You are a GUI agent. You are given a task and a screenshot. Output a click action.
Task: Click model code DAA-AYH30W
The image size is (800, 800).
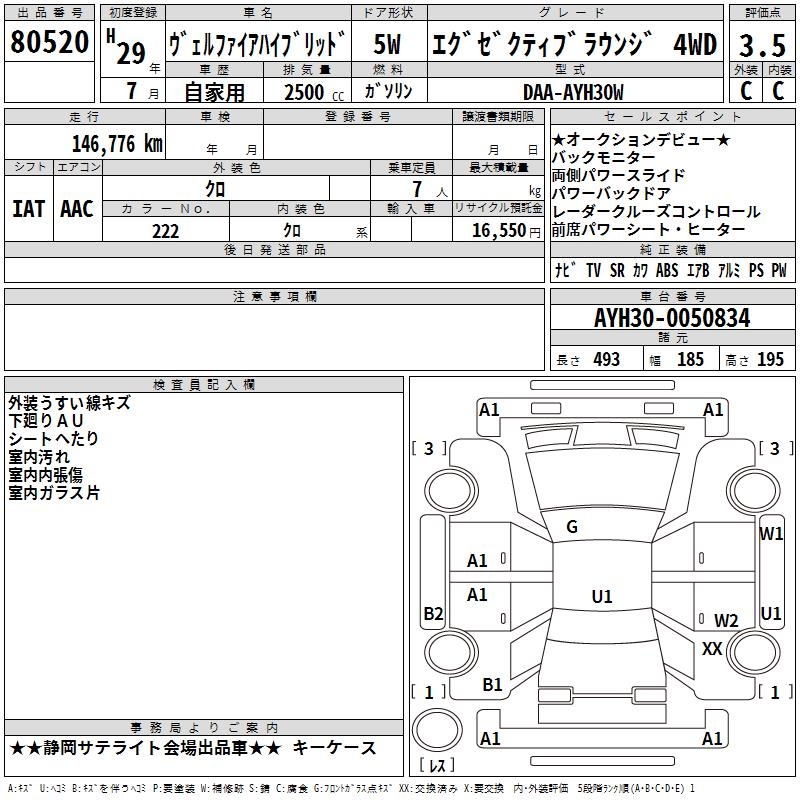[x=573, y=92]
